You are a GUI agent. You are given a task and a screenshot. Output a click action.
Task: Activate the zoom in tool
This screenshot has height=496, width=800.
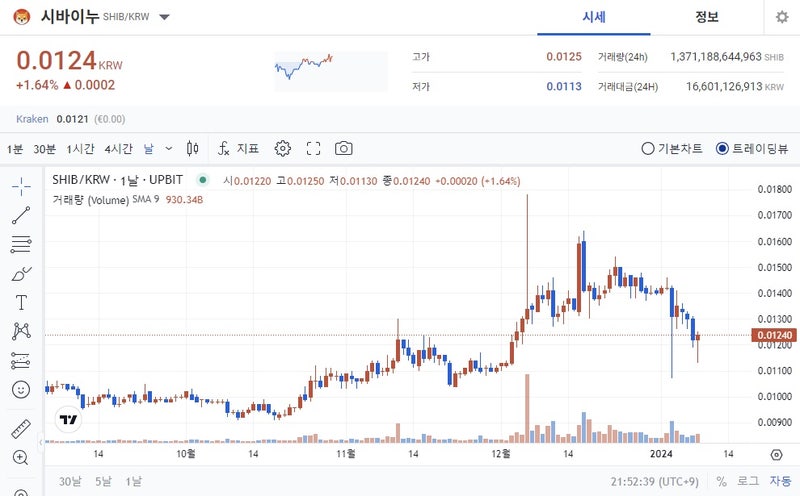(20, 458)
